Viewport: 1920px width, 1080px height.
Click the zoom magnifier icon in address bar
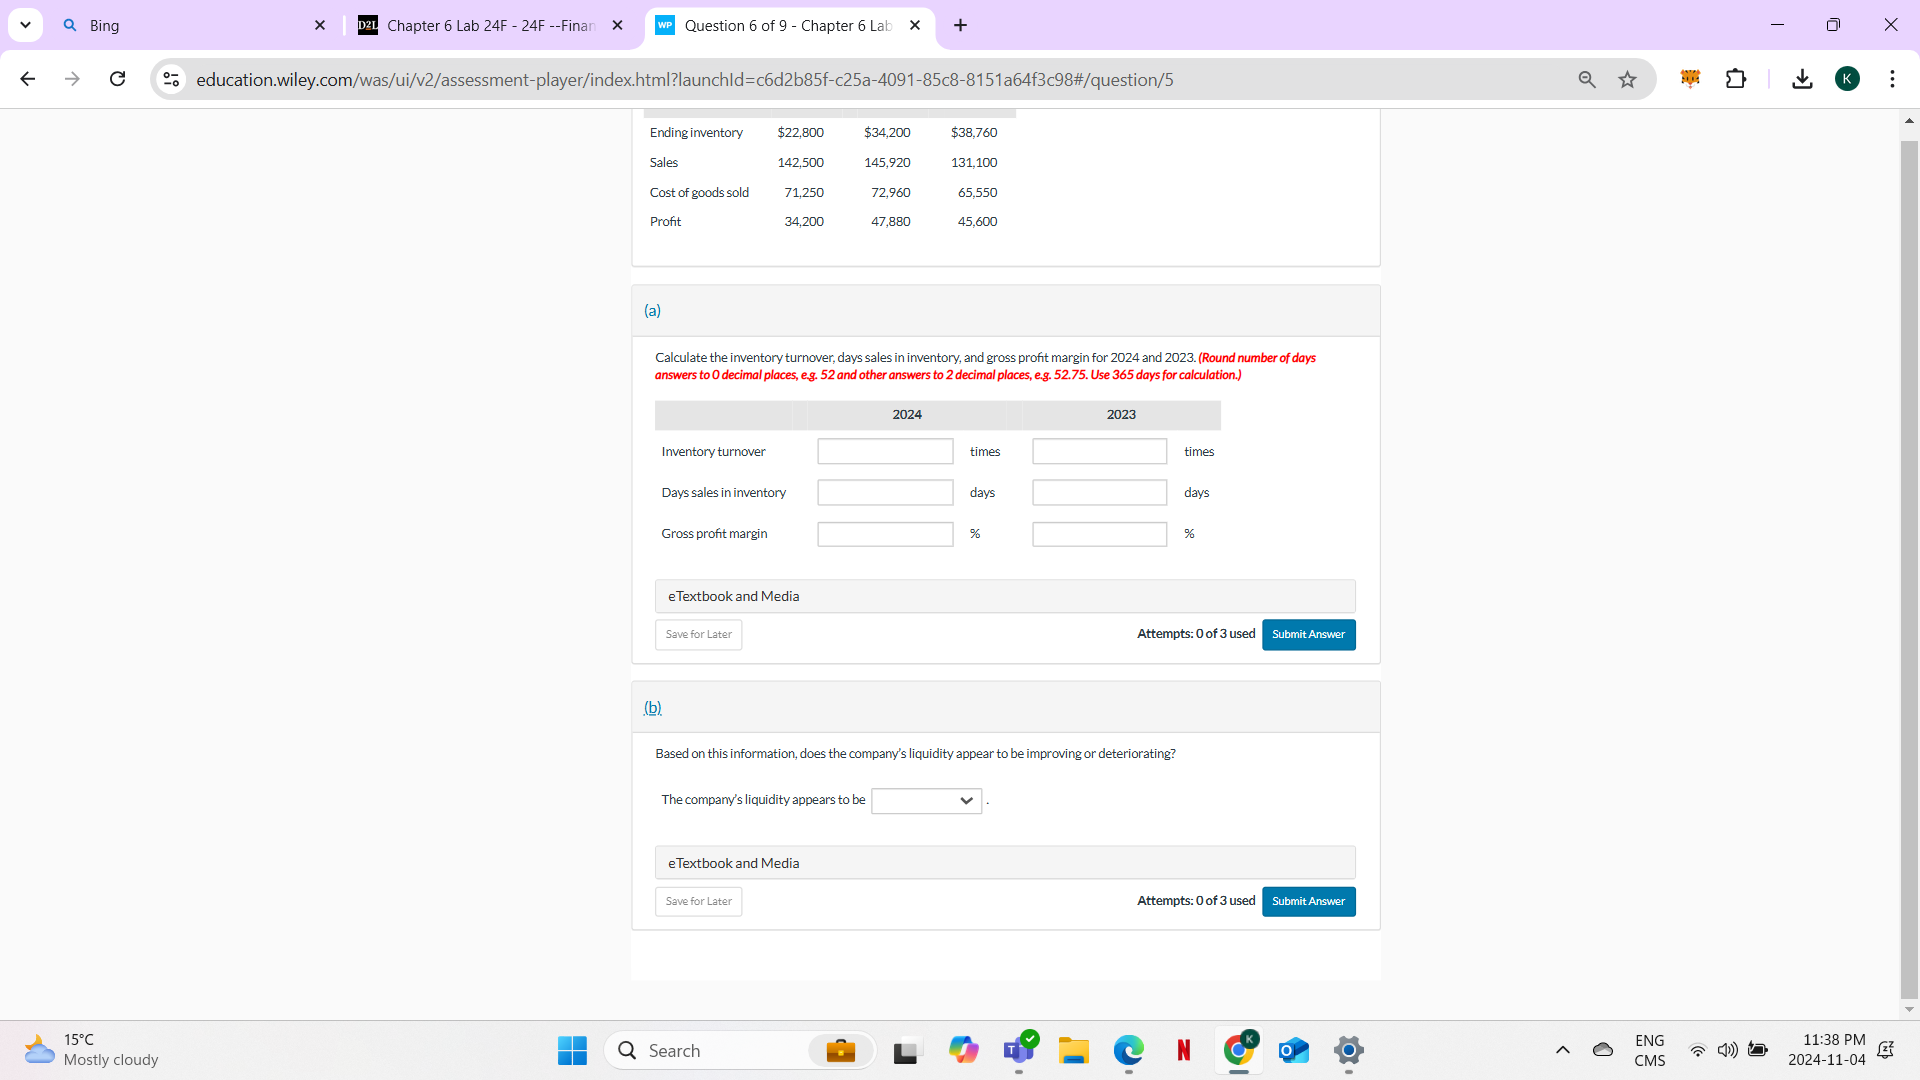tap(1587, 79)
